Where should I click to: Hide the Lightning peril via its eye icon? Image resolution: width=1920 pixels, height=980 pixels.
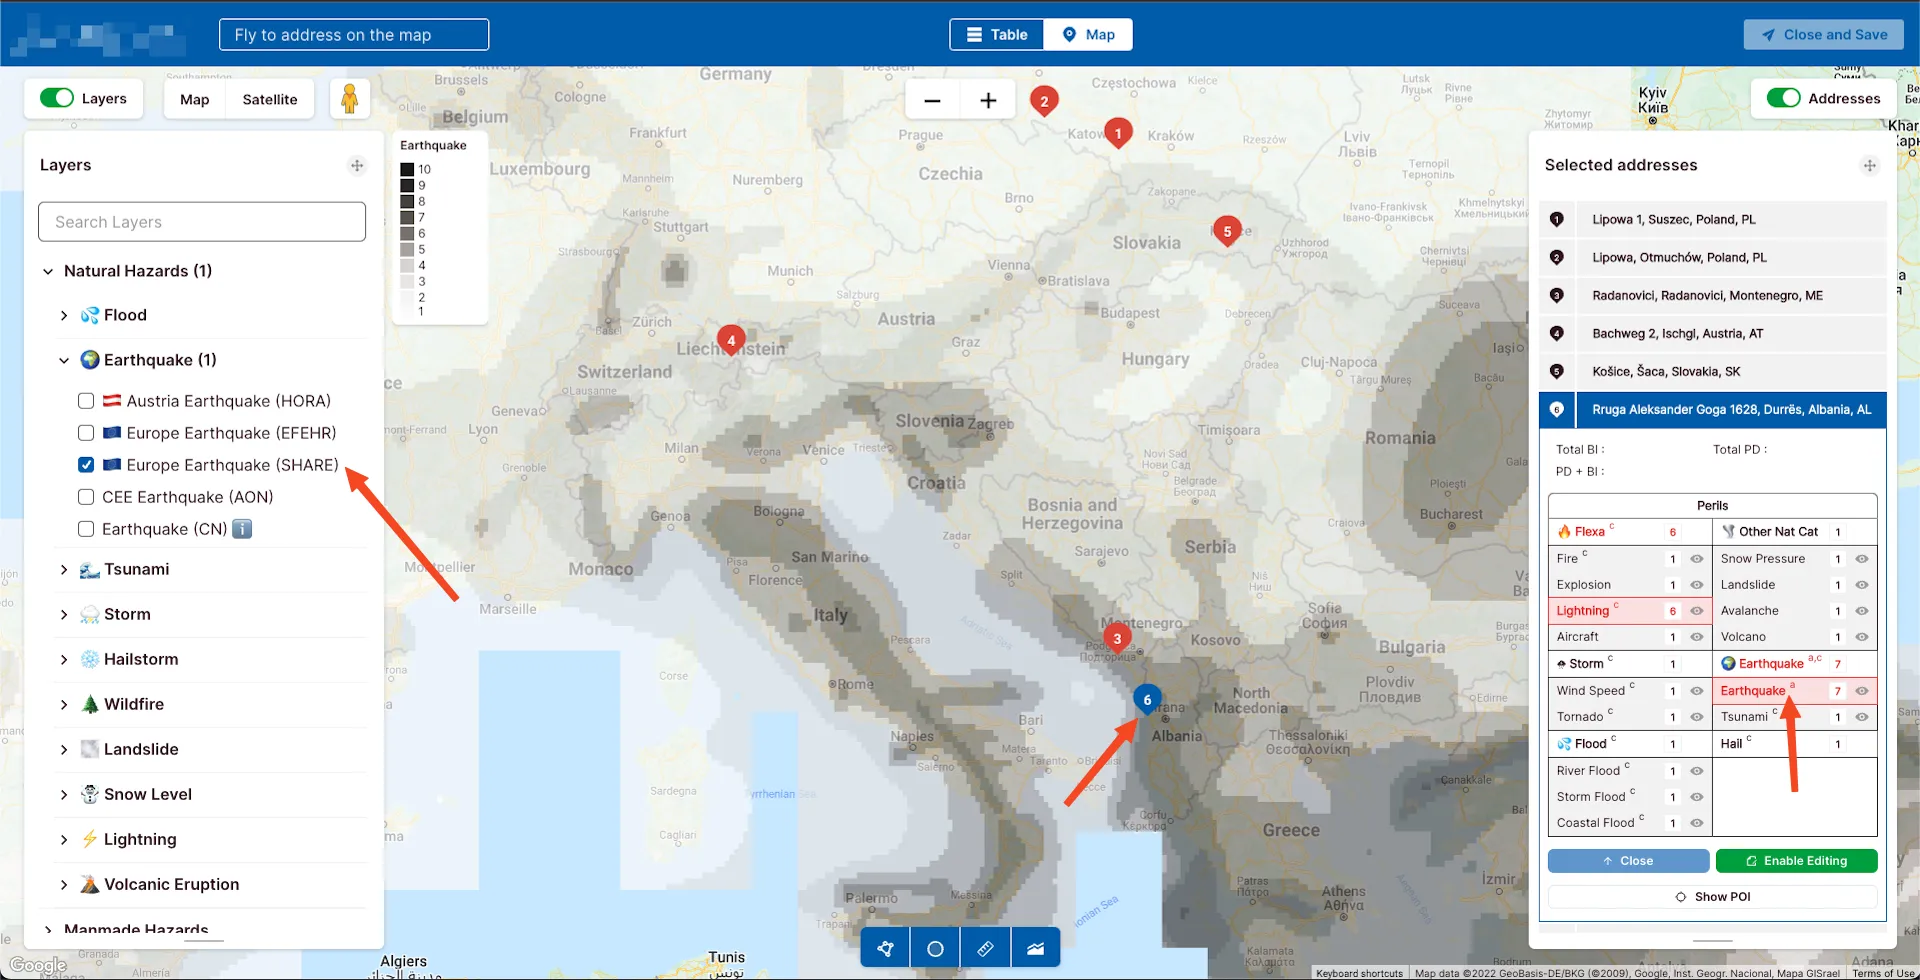(x=1696, y=611)
